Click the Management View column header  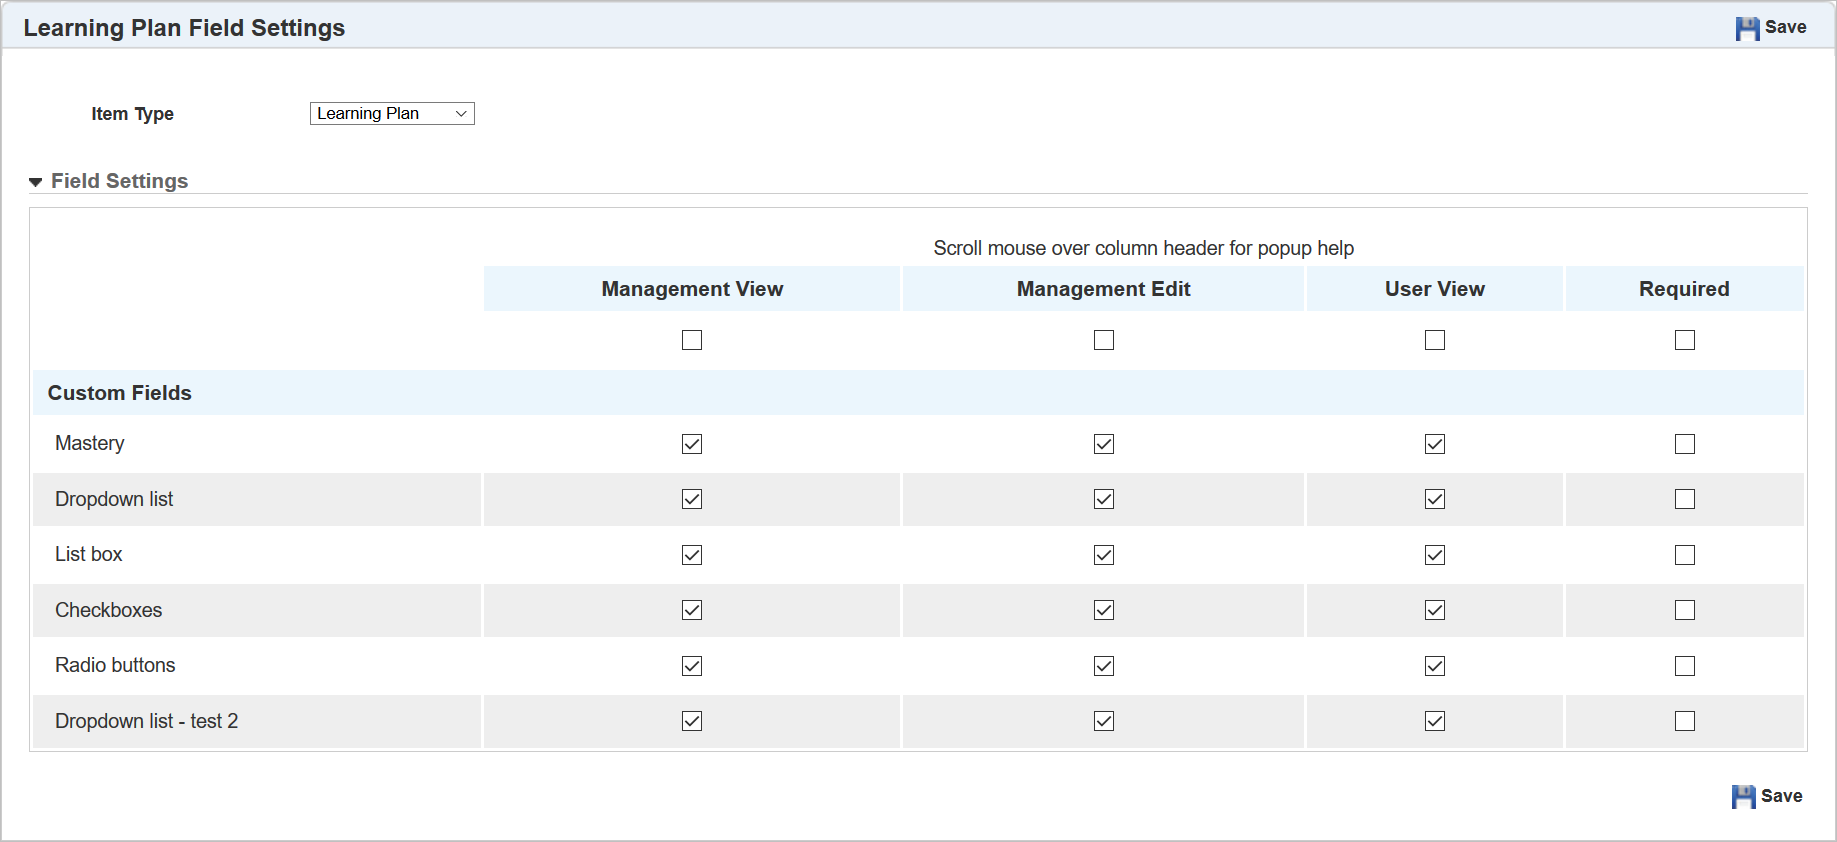point(692,289)
